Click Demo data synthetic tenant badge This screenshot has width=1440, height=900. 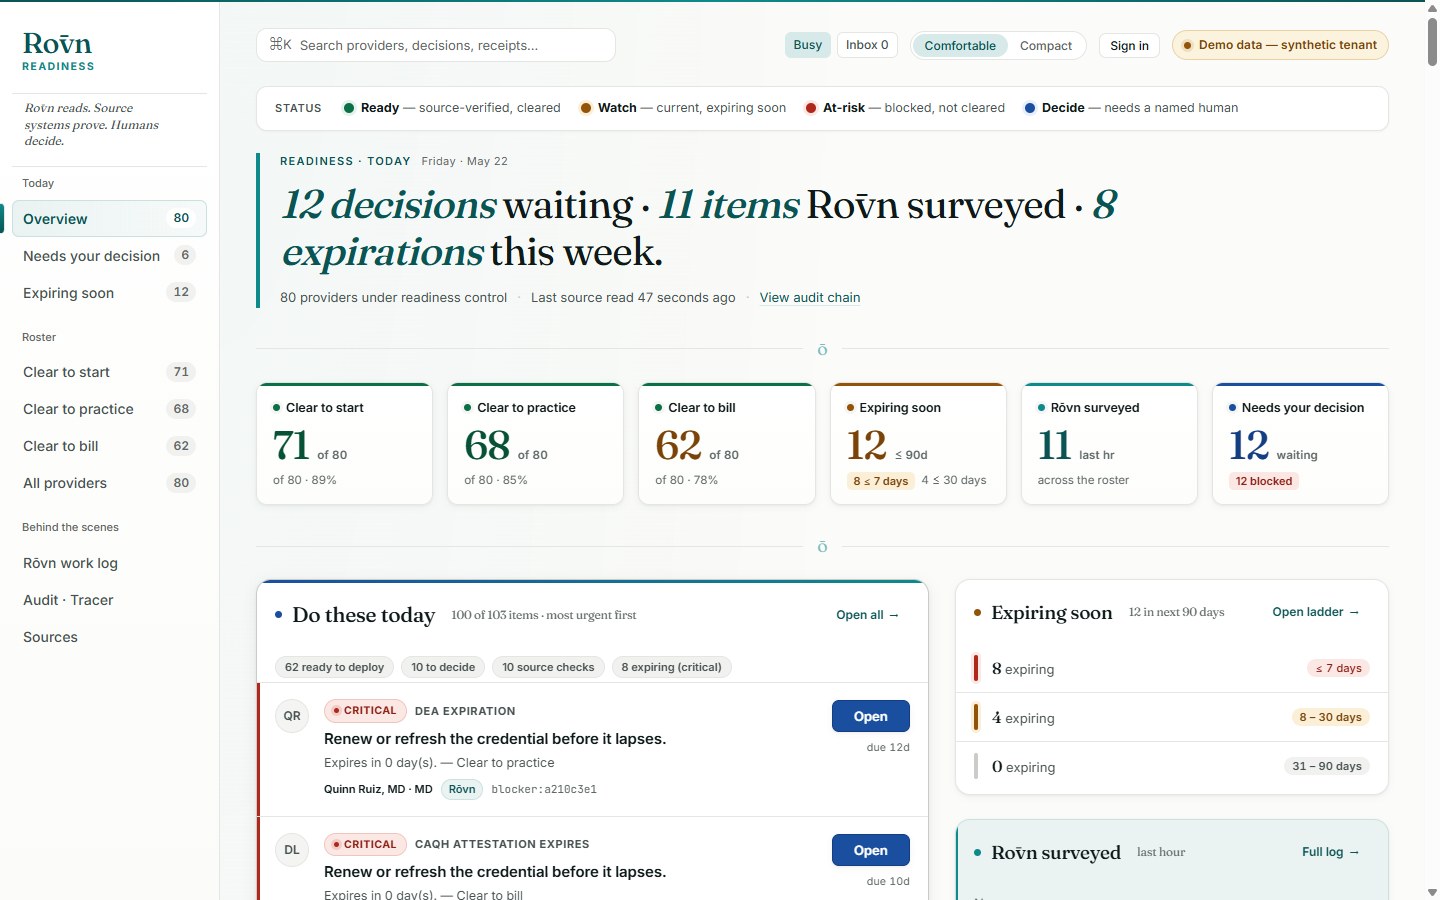click(x=1280, y=45)
